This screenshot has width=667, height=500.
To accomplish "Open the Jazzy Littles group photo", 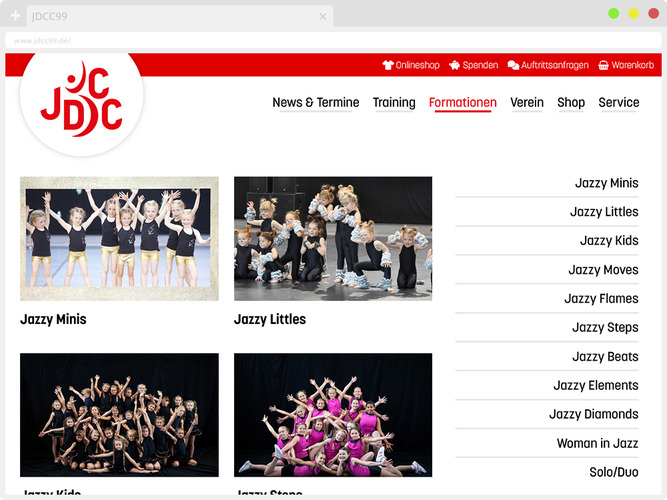I will click(x=333, y=239).
